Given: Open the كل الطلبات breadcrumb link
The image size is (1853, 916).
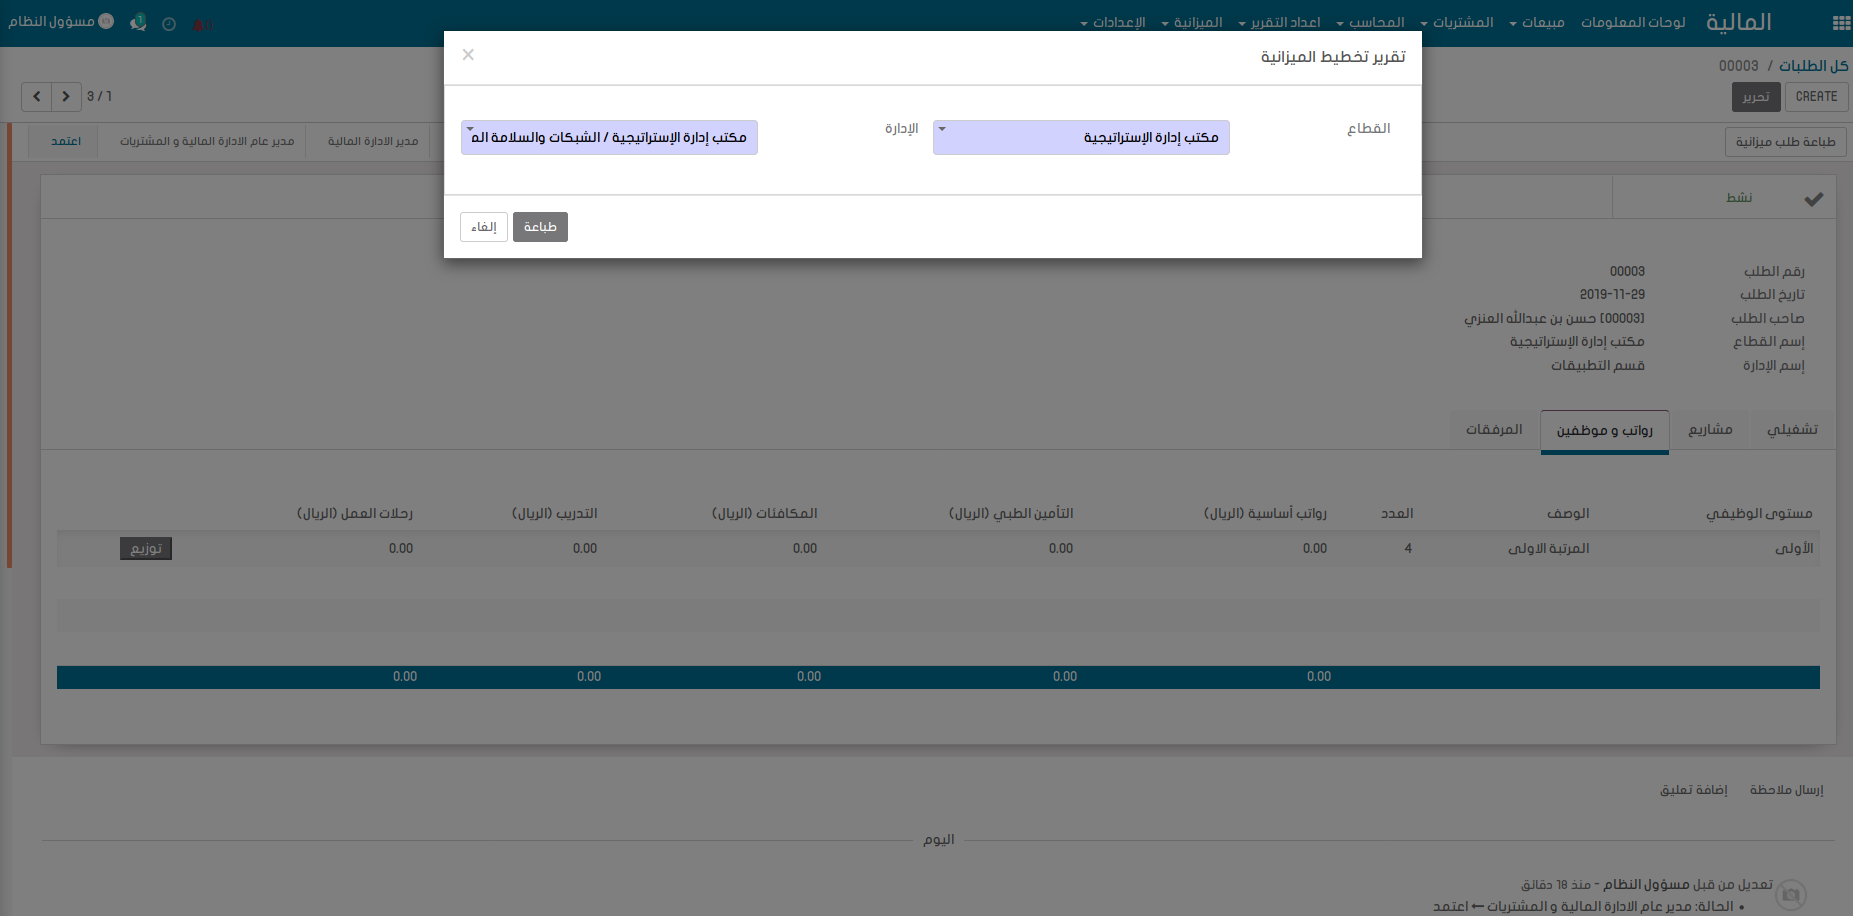Looking at the screenshot, I should click(1813, 66).
